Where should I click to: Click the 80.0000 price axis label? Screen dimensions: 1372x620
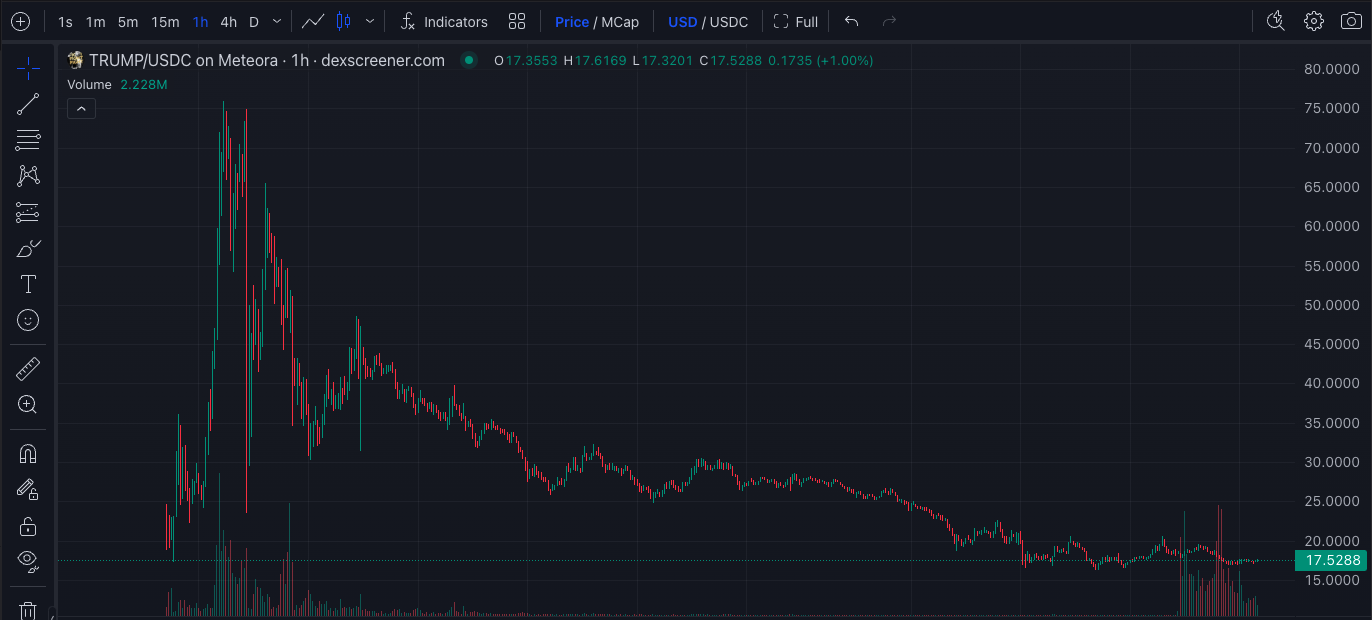pos(1332,69)
